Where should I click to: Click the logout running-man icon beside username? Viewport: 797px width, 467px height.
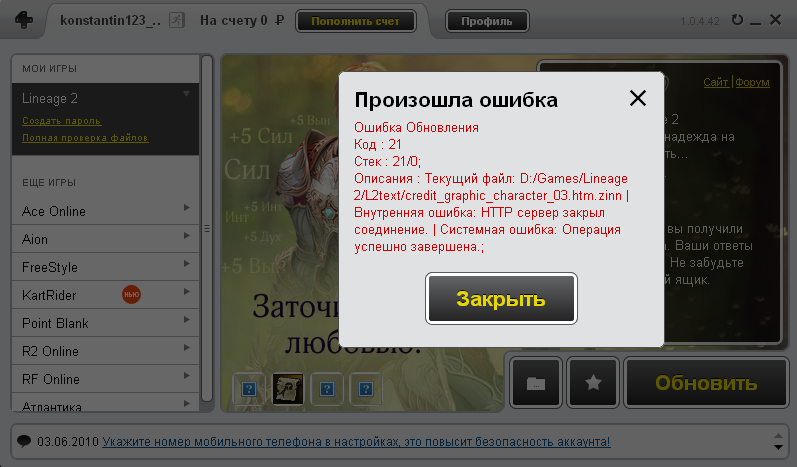click(177, 20)
